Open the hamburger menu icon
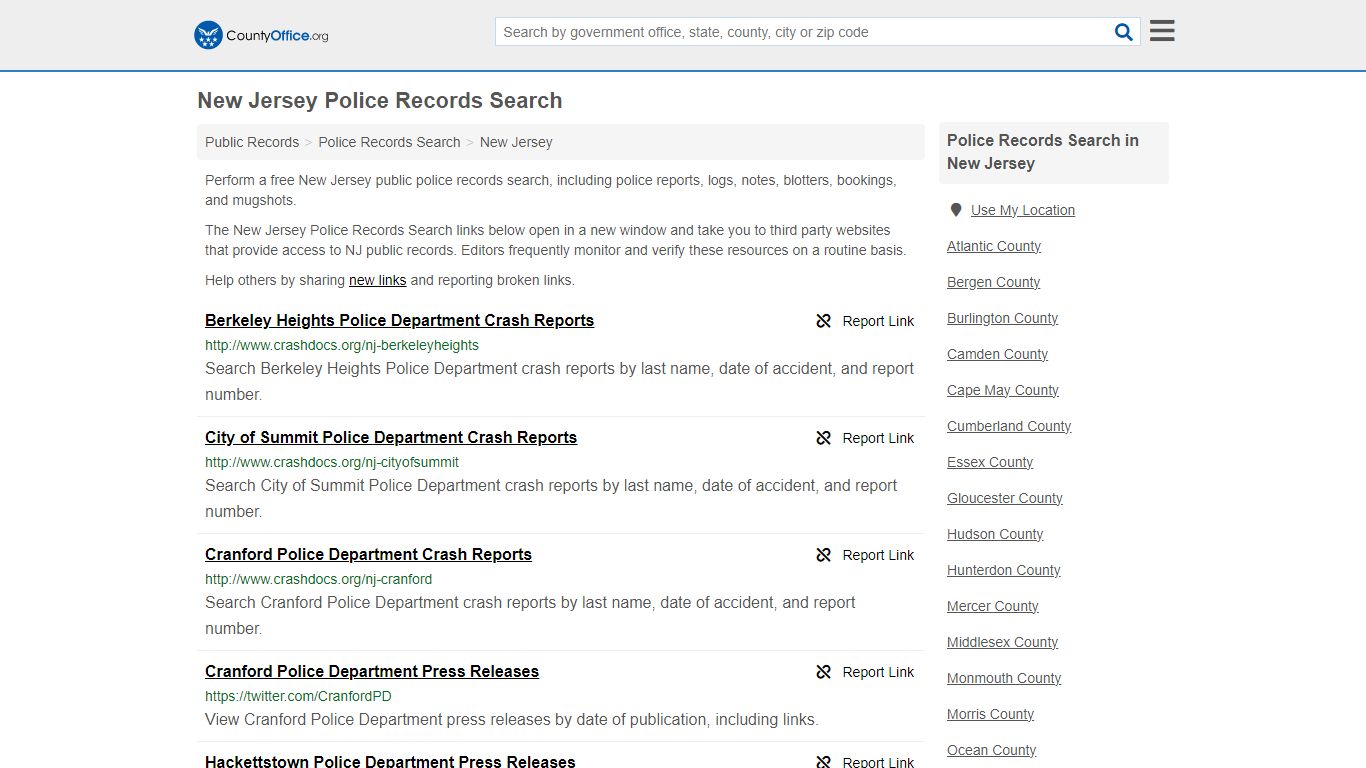The height and width of the screenshot is (768, 1366). (1162, 31)
